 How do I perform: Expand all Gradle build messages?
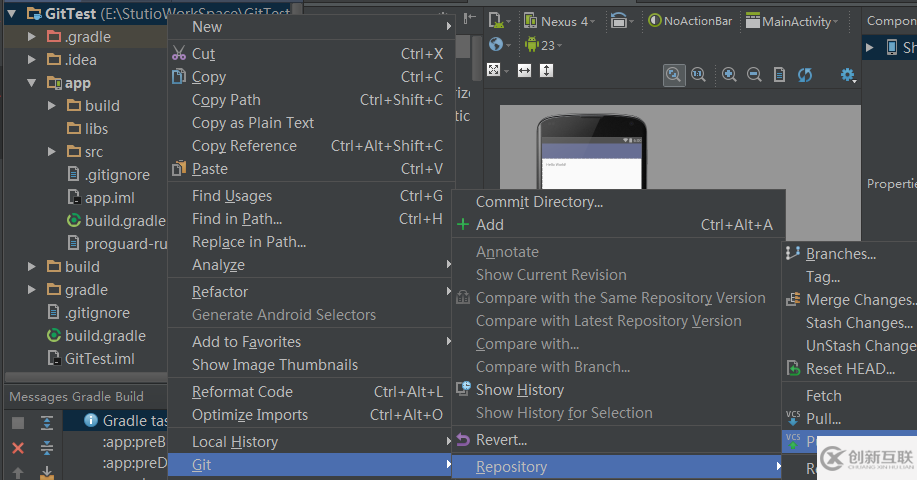(x=47, y=423)
